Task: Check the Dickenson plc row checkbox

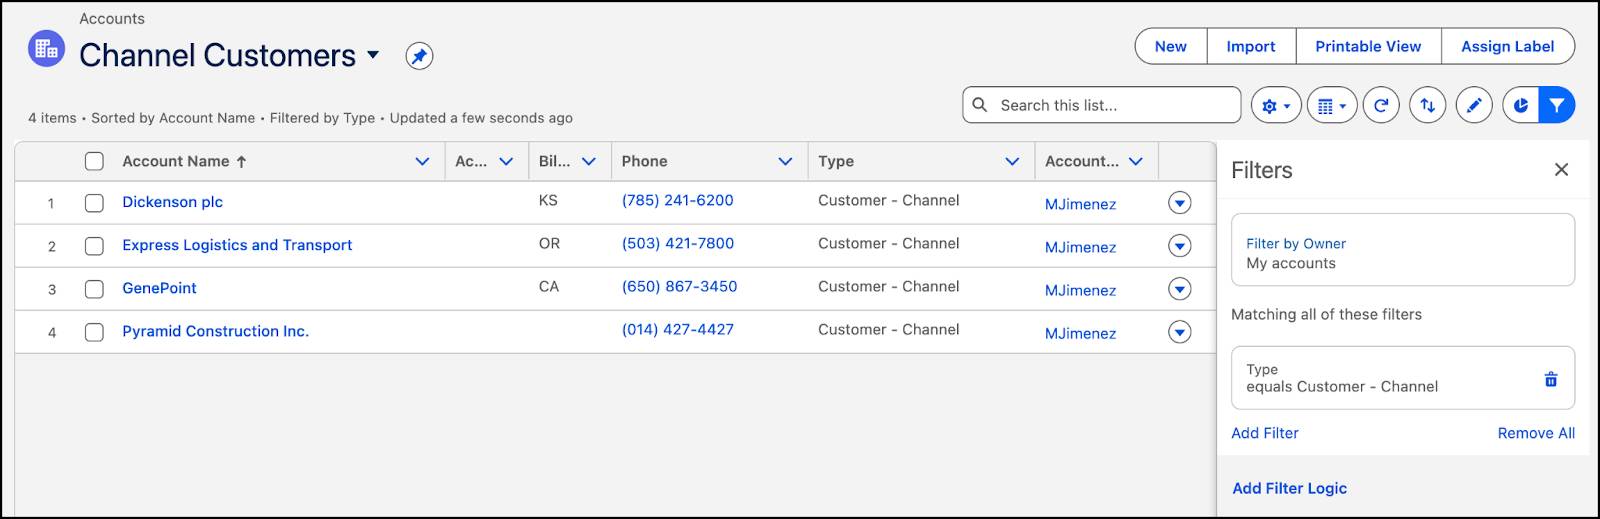Action: [x=94, y=203]
